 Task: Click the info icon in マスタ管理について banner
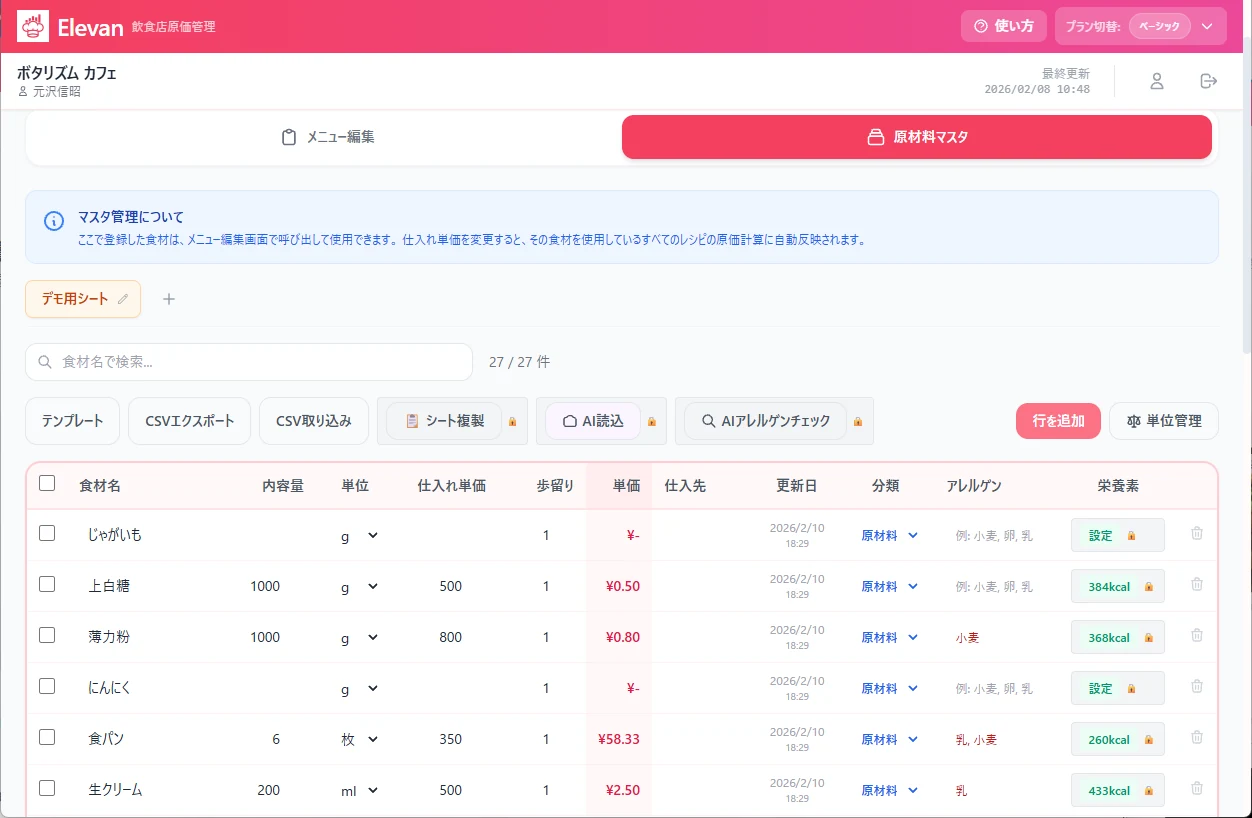pos(54,221)
